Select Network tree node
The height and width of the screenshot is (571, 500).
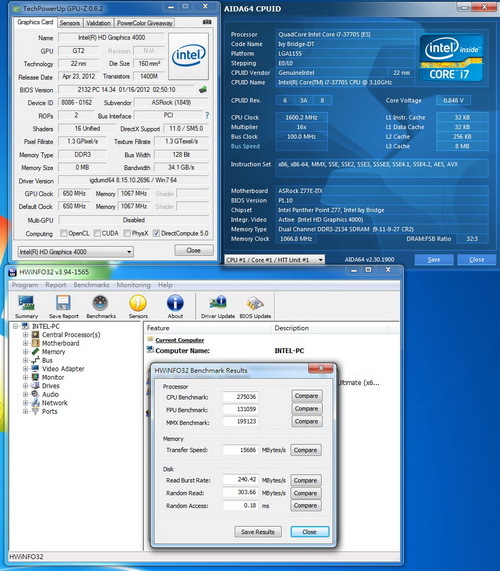pyautogui.click(x=55, y=403)
